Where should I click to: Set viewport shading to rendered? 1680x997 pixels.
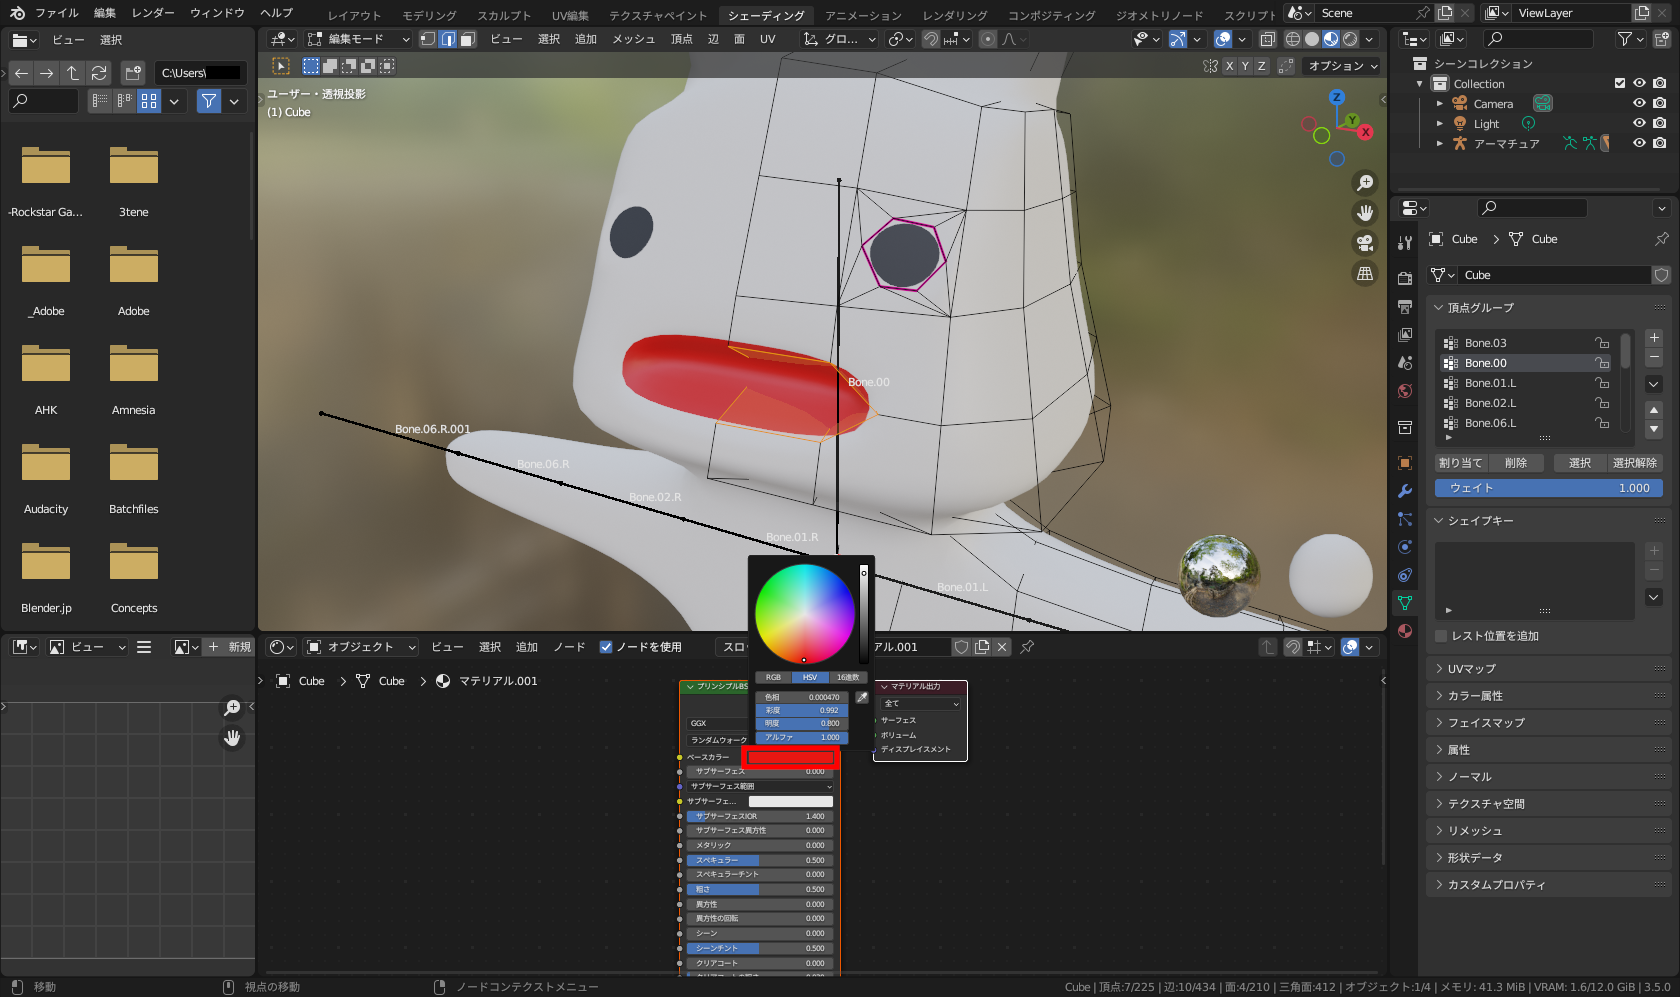(x=1350, y=39)
